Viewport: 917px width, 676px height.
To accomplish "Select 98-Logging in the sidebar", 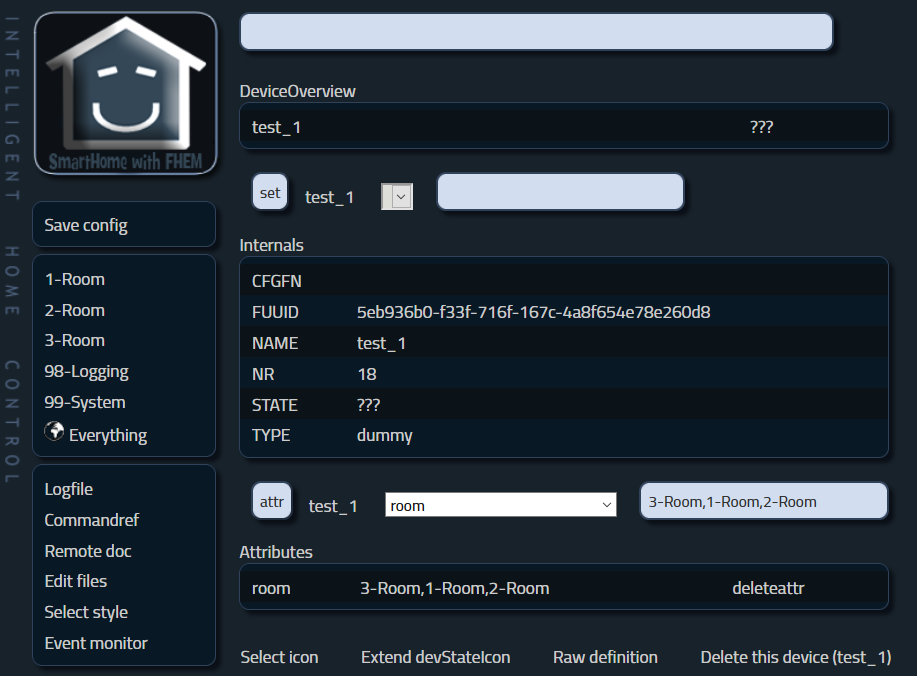I will (x=86, y=371).
